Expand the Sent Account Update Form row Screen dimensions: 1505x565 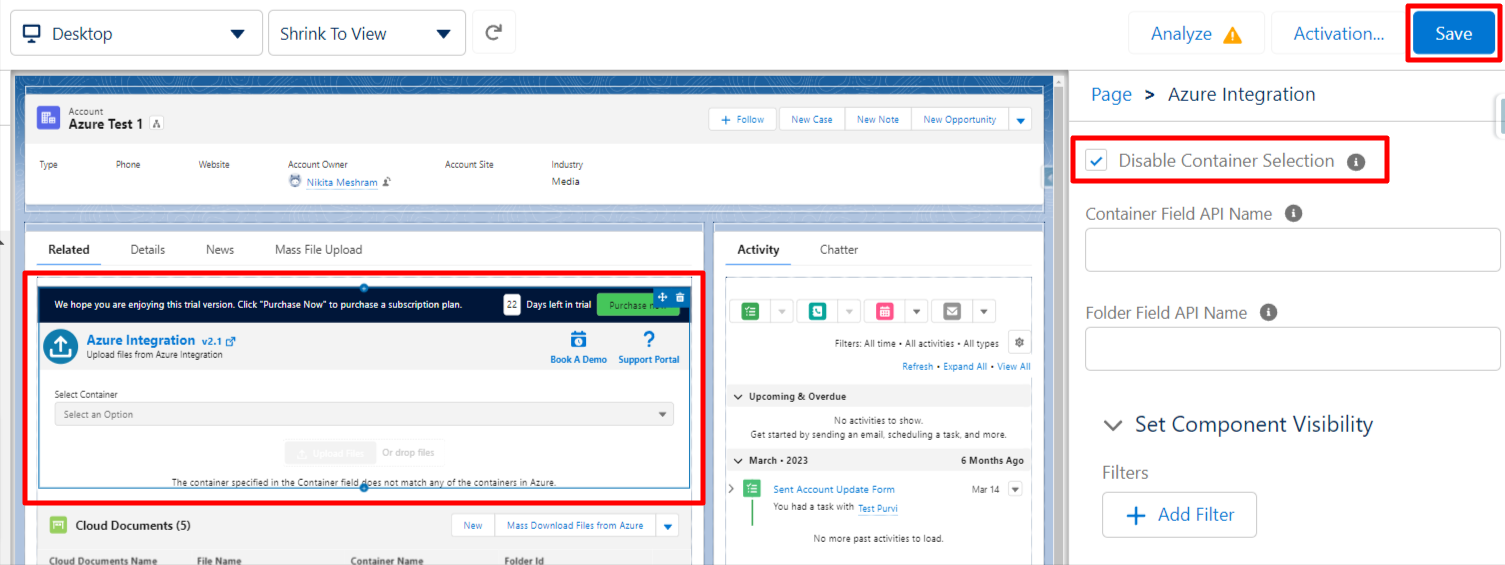[x=732, y=489]
